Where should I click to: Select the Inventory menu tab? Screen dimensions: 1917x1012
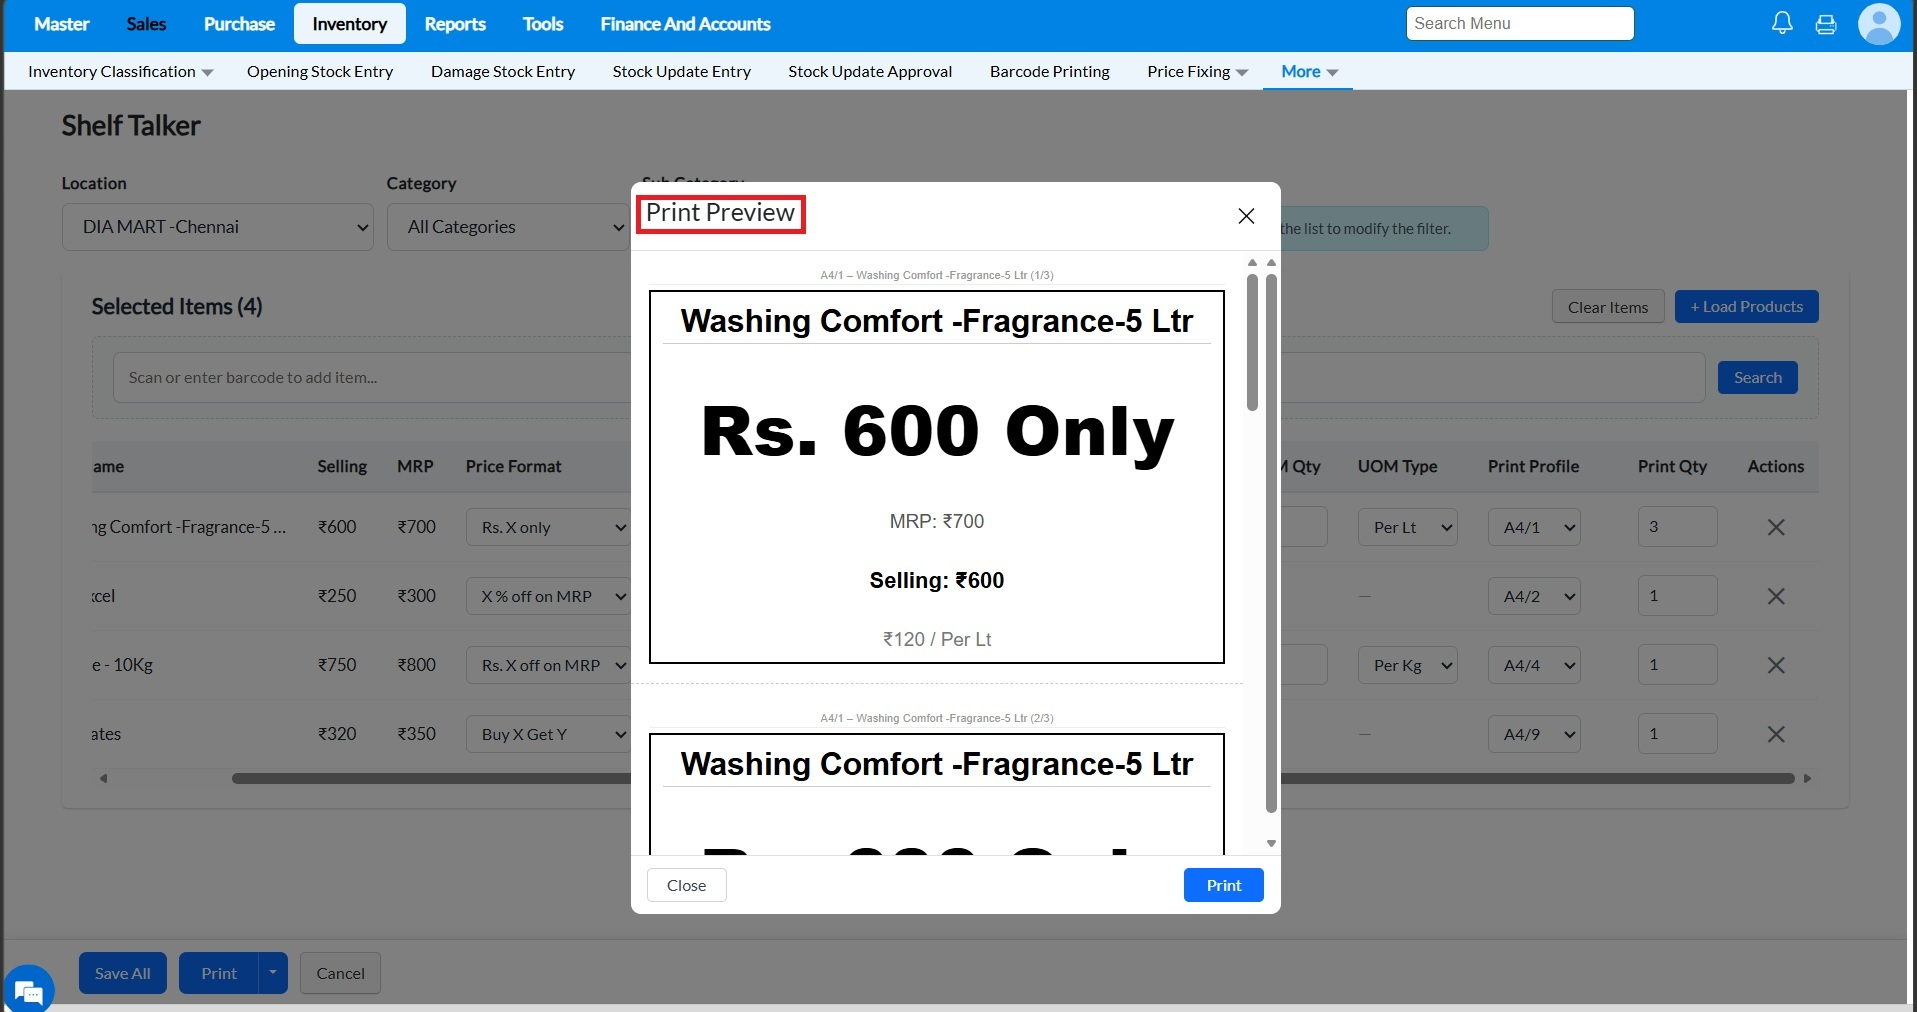point(350,24)
